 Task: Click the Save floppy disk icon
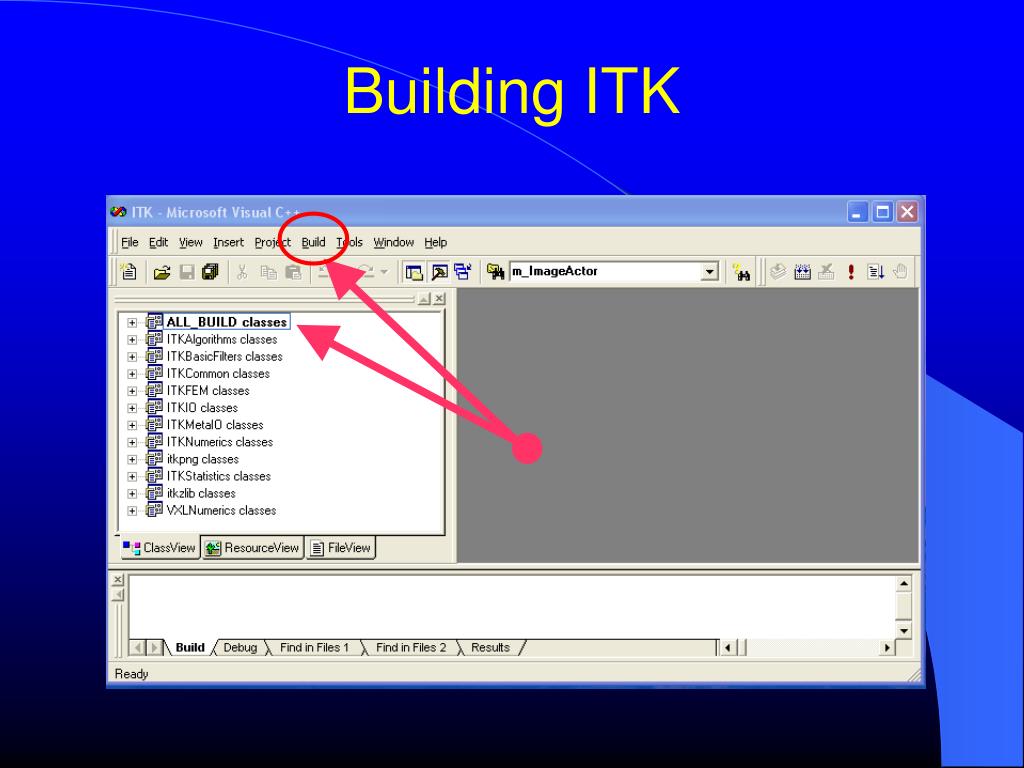[x=187, y=272]
